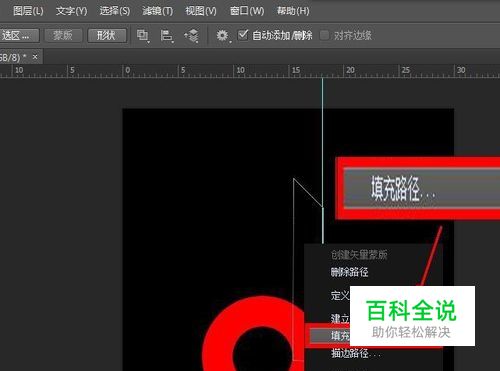
Task: Click the horizontal ruler
Action: [x=250, y=71]
